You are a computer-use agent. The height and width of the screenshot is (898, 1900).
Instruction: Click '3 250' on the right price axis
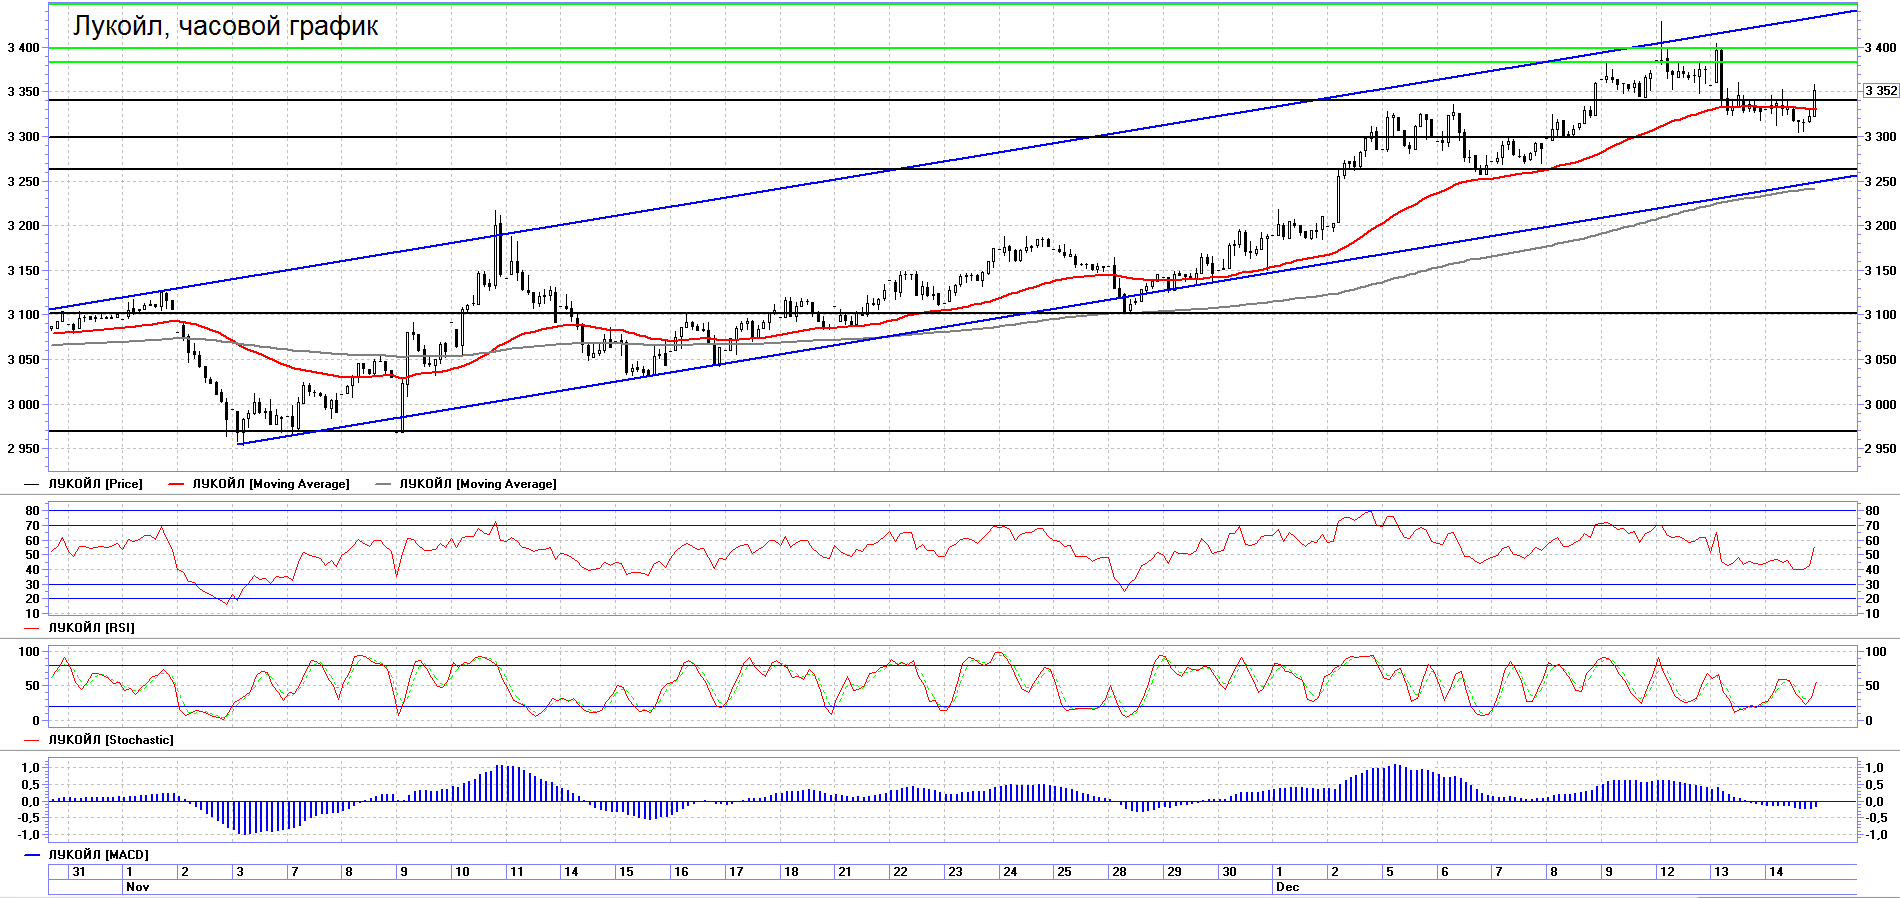(1880, 182)
